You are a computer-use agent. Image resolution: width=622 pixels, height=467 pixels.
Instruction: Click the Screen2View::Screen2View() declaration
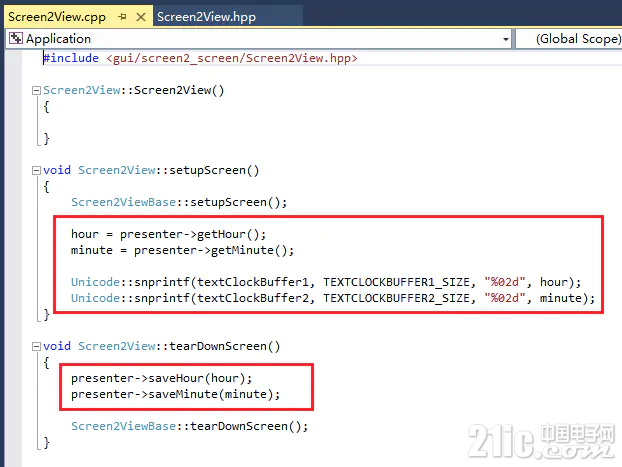134,90
